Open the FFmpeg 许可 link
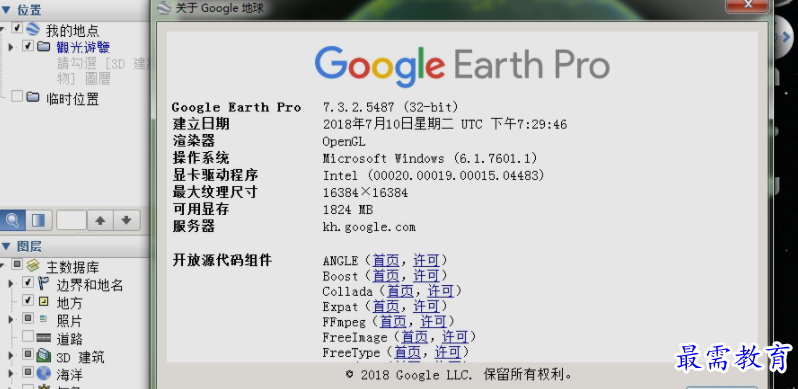The height and width of the screenshot is (389, 798). click(x=433, y=322)
